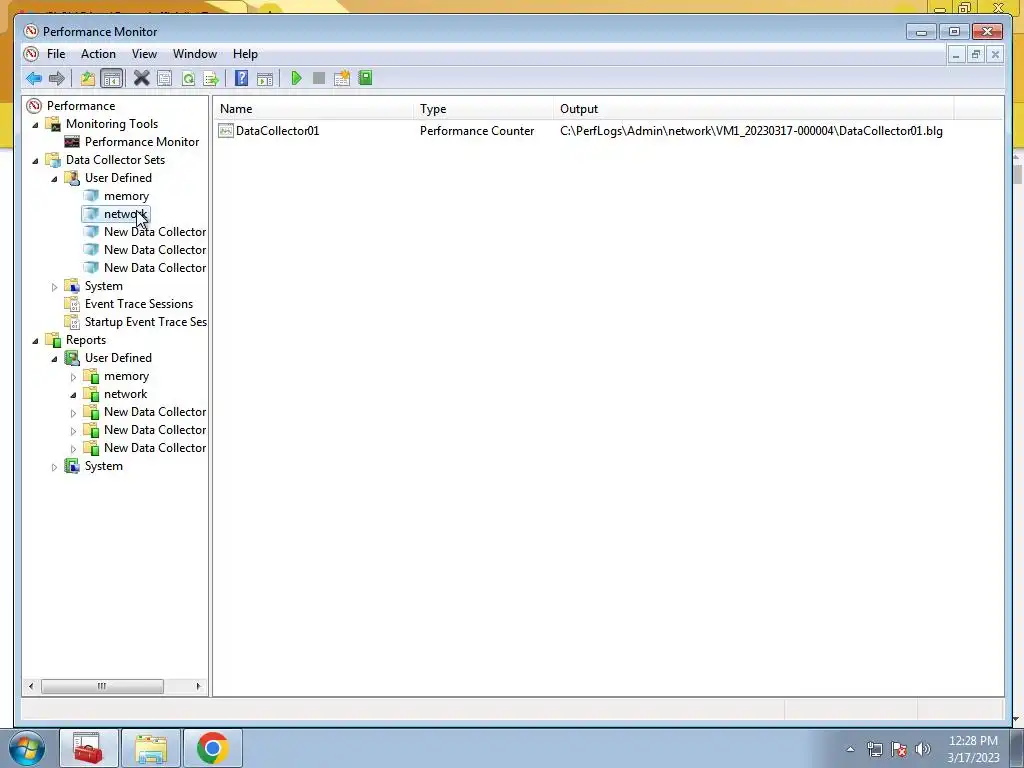Click the Forward arrow toolbar icon
Image resolution: width=1024 pixels, height=768 pixels.
point(57,78)
